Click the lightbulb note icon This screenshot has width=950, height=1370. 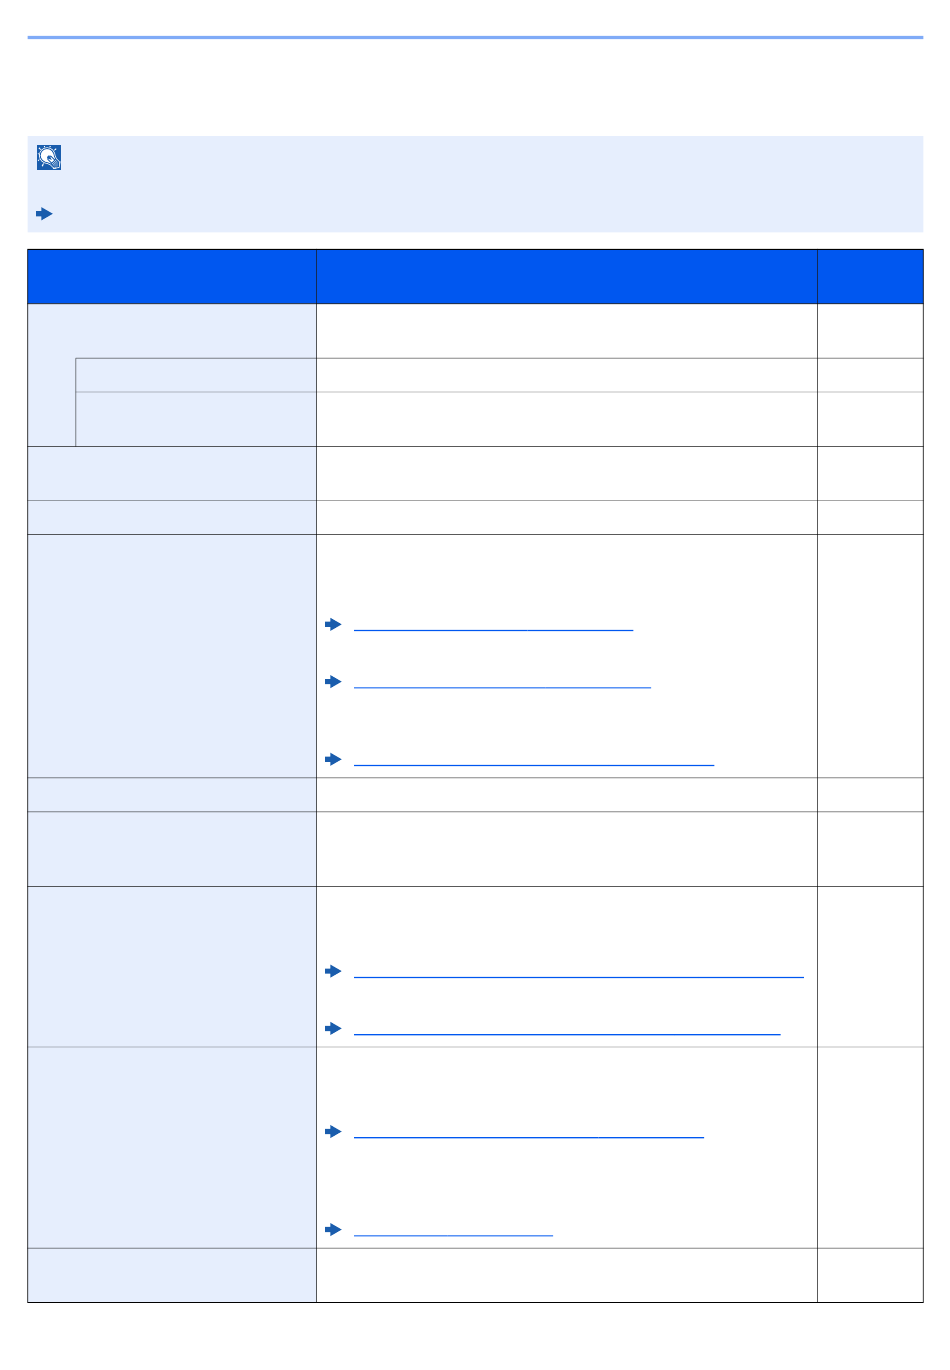pyautogui.click(x=49, y=157)
